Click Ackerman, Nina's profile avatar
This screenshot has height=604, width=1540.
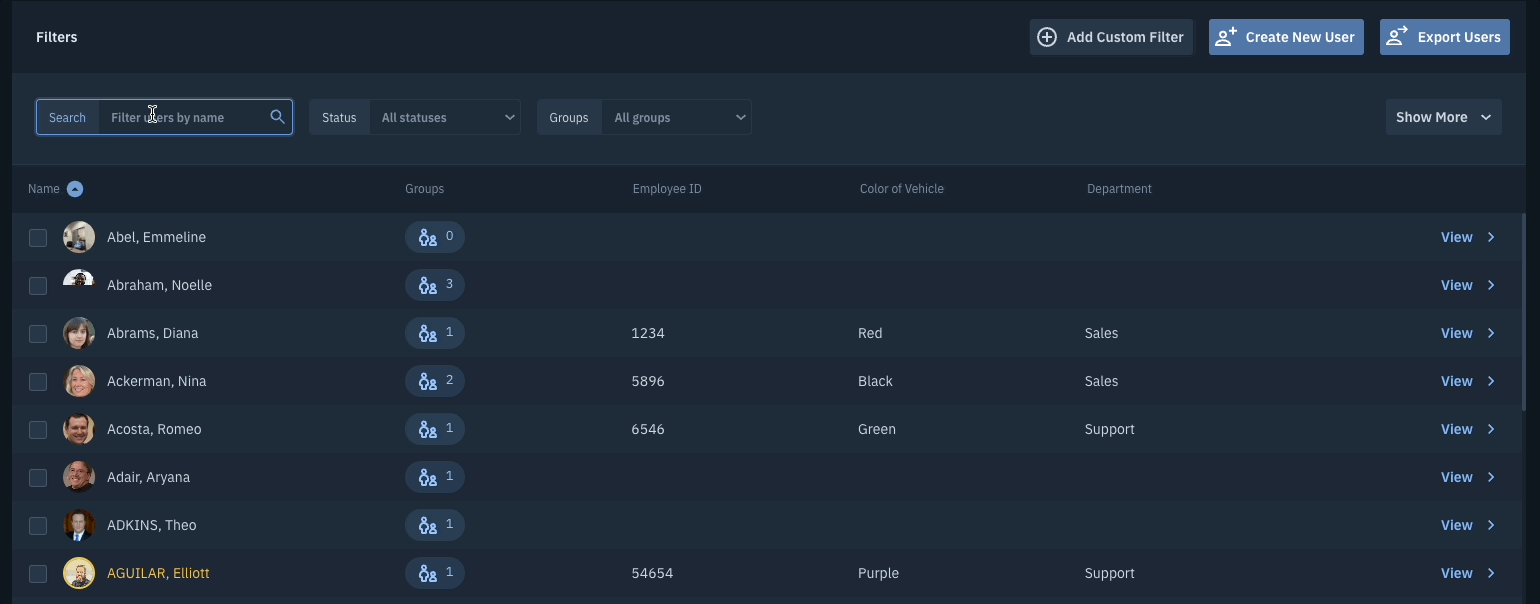[79, 381]
